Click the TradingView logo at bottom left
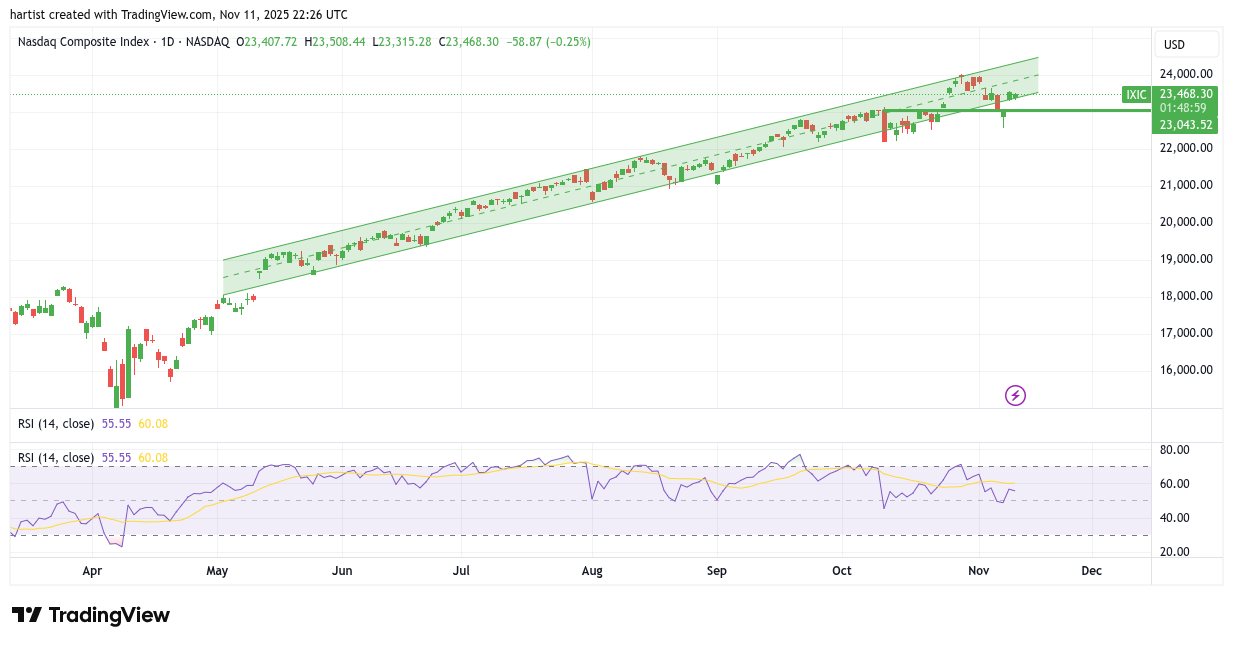This screenshot has width=1233, height=645. click(91, 615)
